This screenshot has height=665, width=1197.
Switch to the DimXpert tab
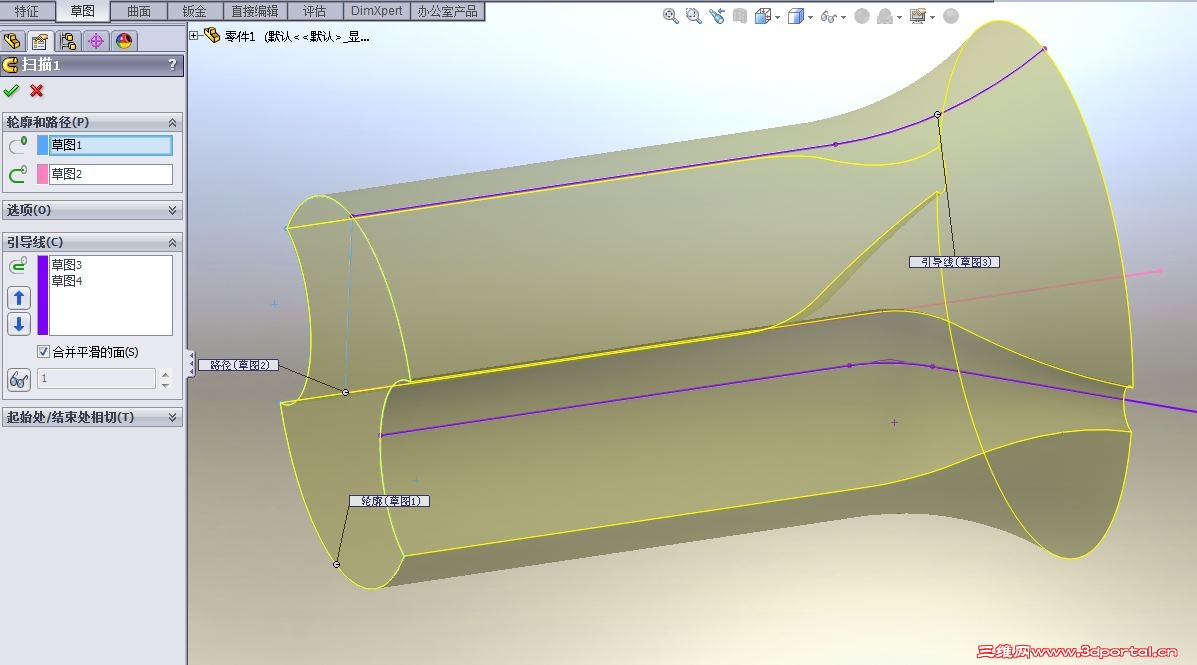[x=376, y=11]
